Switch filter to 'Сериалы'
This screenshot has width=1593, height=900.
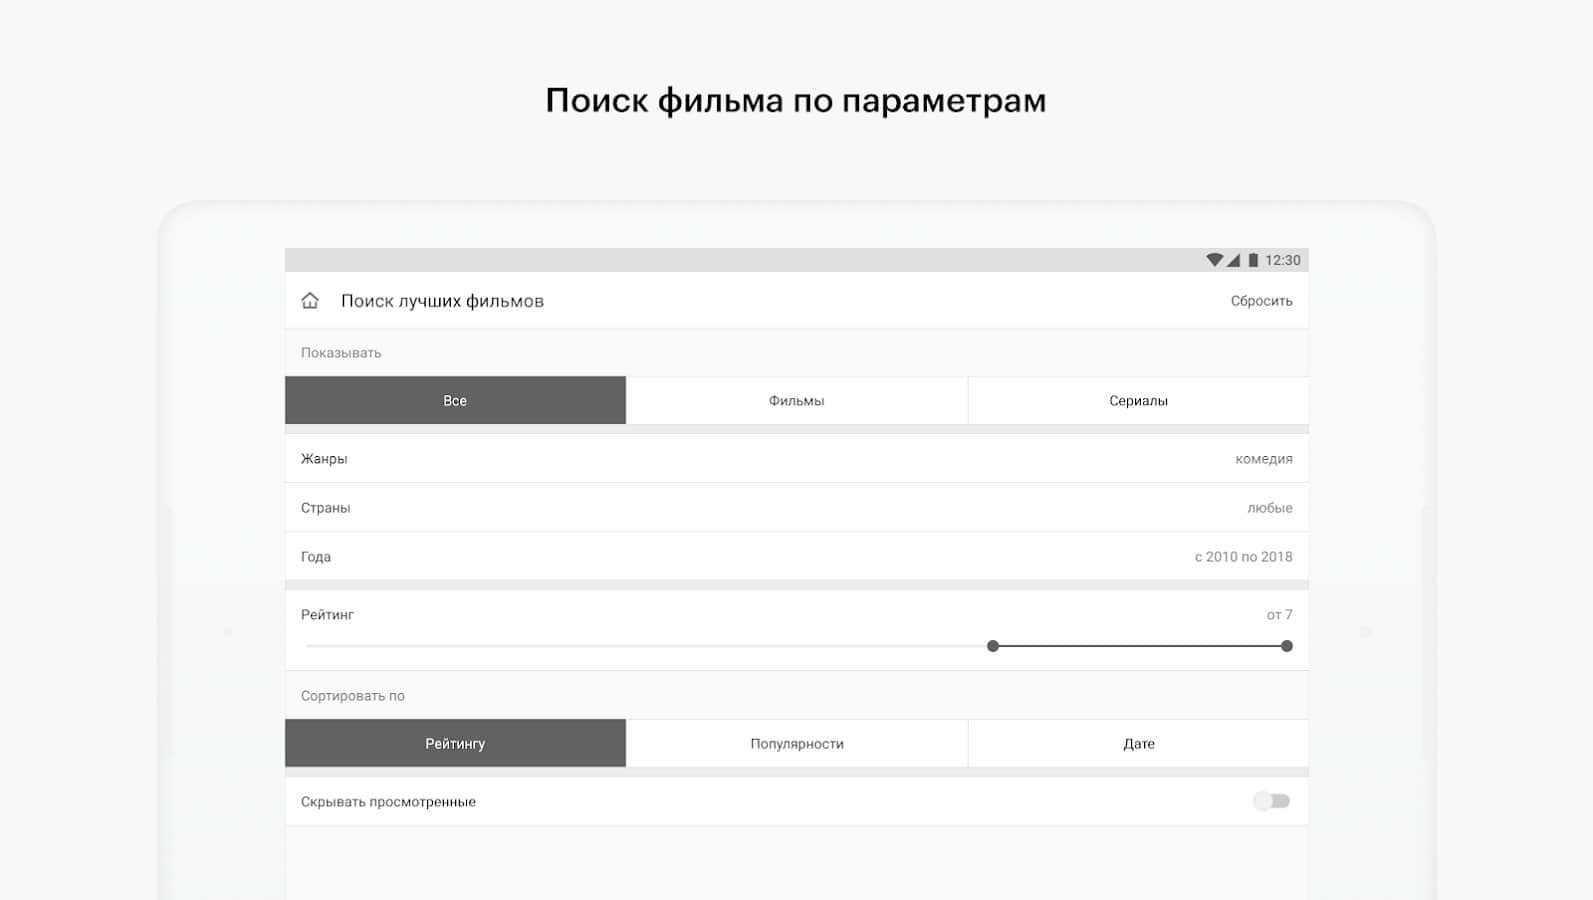tap(1138, 400)
